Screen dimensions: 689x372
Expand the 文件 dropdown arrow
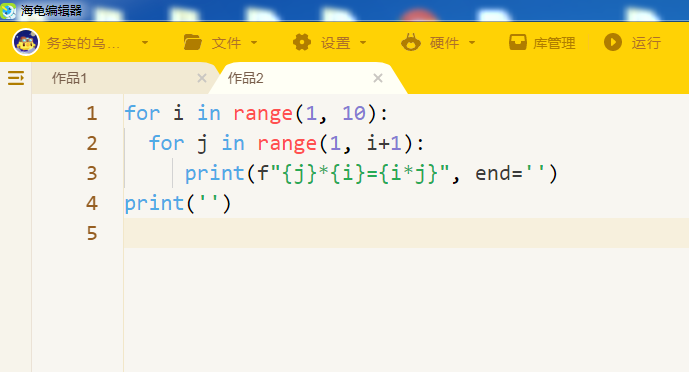tap(254, 43)
